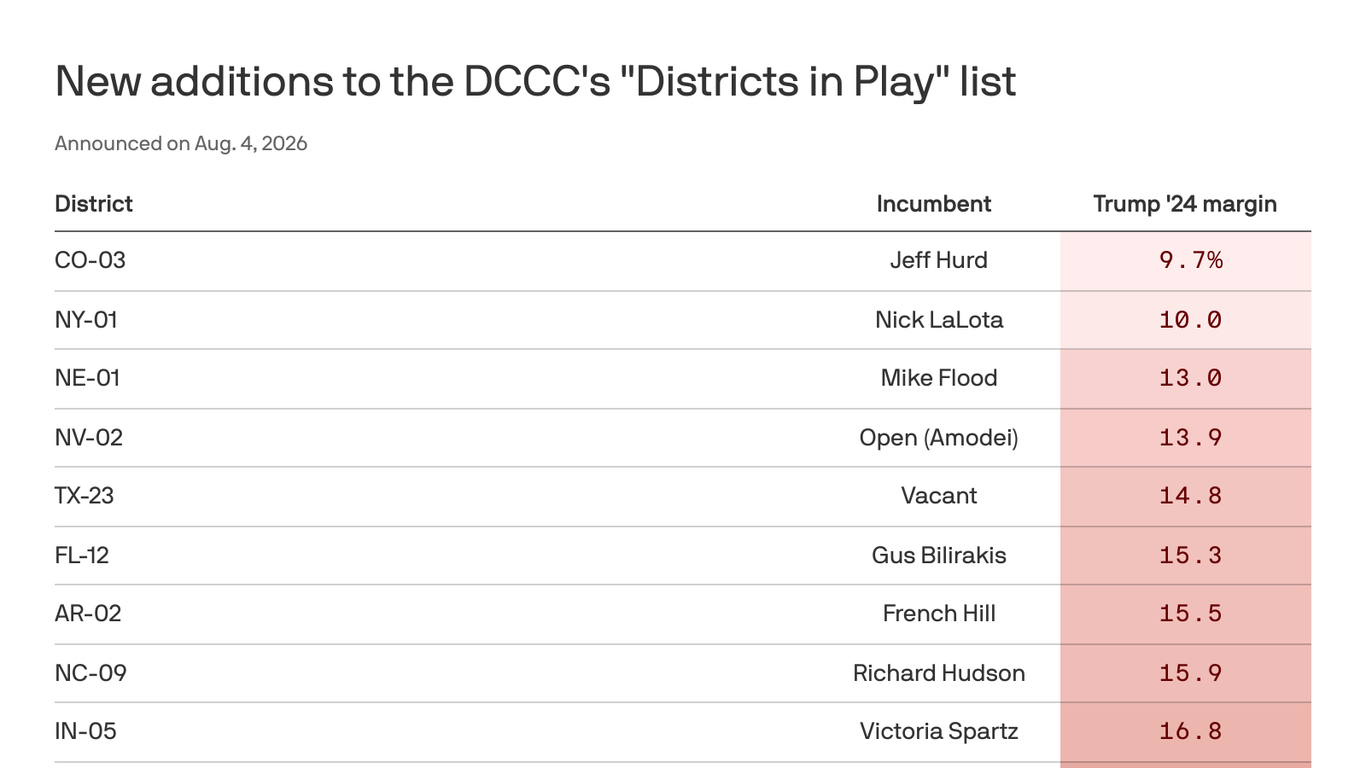
Task: Click incumbent name Jeff Hurd
Action: tap(939, 260)
